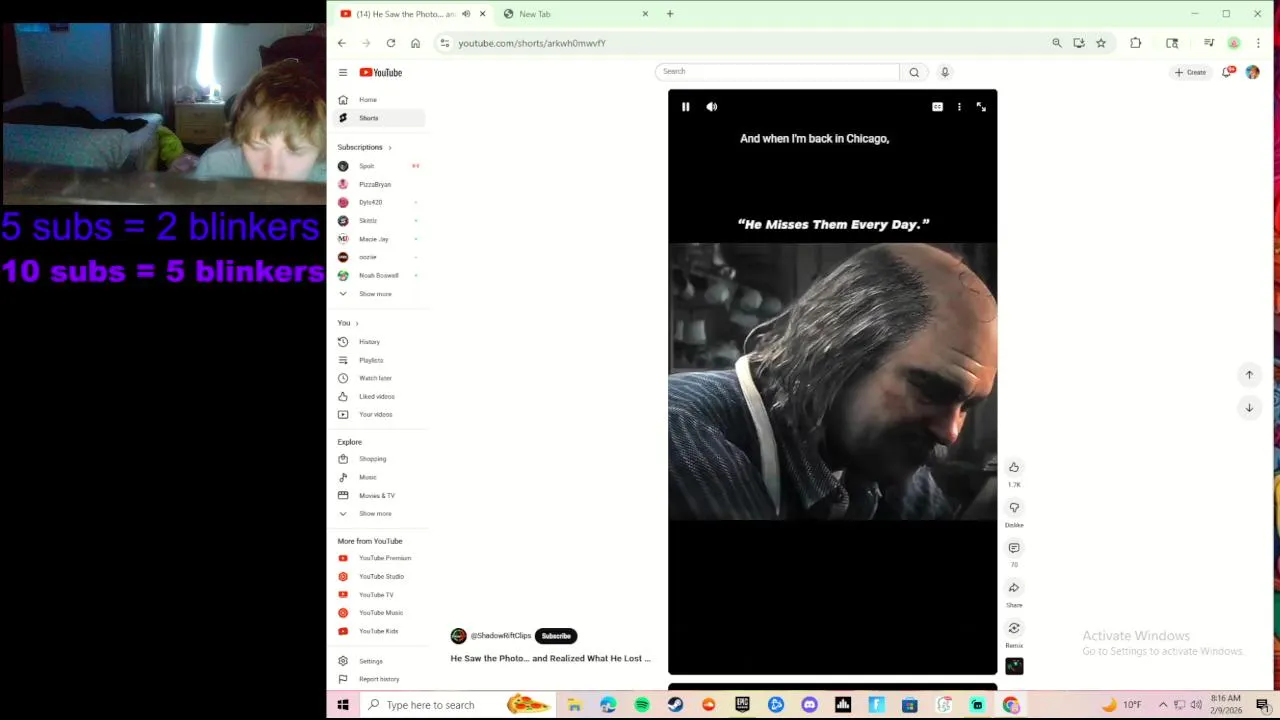The width and height of the screenshot is (1280, 720).
Task: Toggle captions on the Short
Action: 937,107
